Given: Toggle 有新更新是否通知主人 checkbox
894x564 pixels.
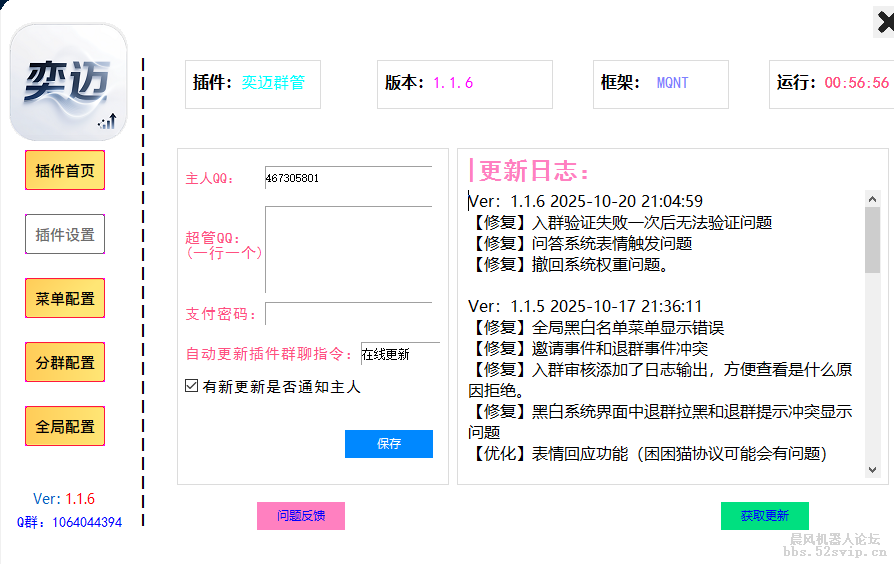Looking at the screenshot, I should pyautogui.click(x=192, y=386).
